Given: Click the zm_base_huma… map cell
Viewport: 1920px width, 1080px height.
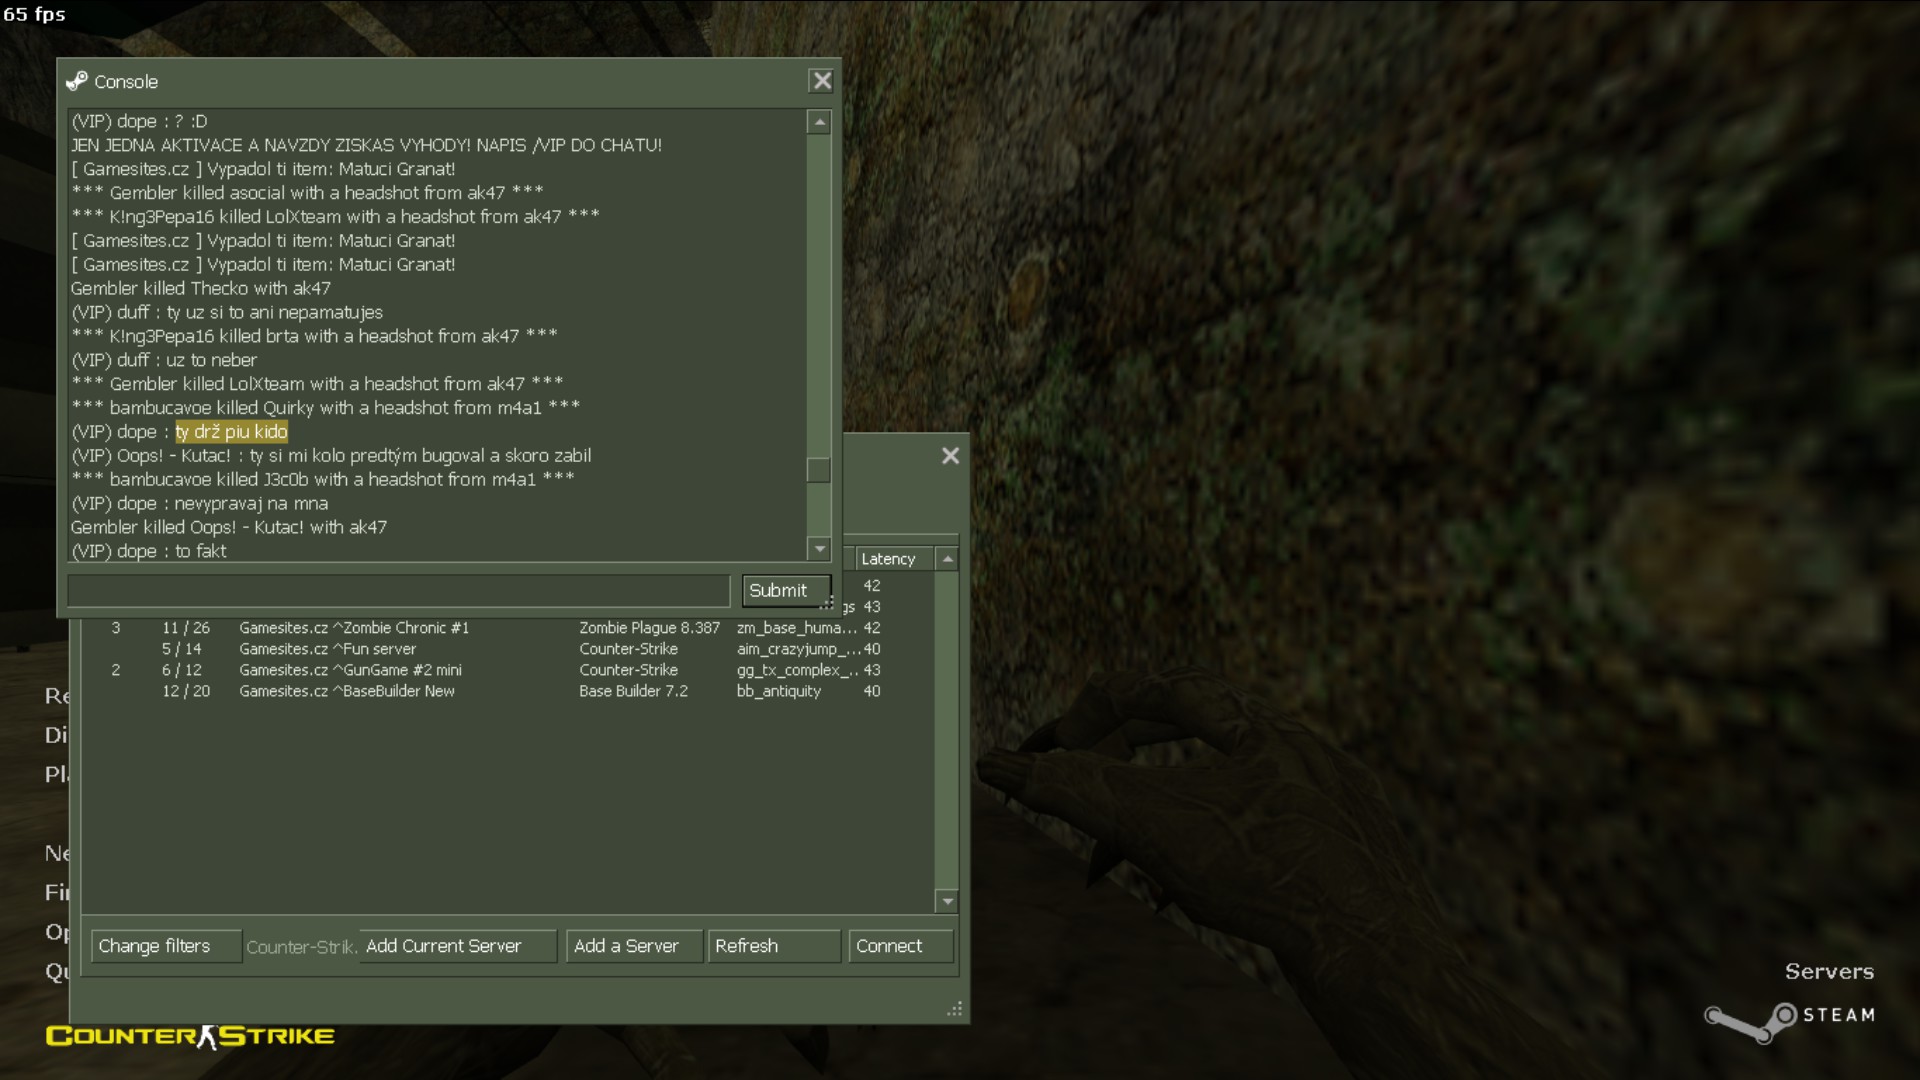Looking at the screenshot, I should click(796, 628).
